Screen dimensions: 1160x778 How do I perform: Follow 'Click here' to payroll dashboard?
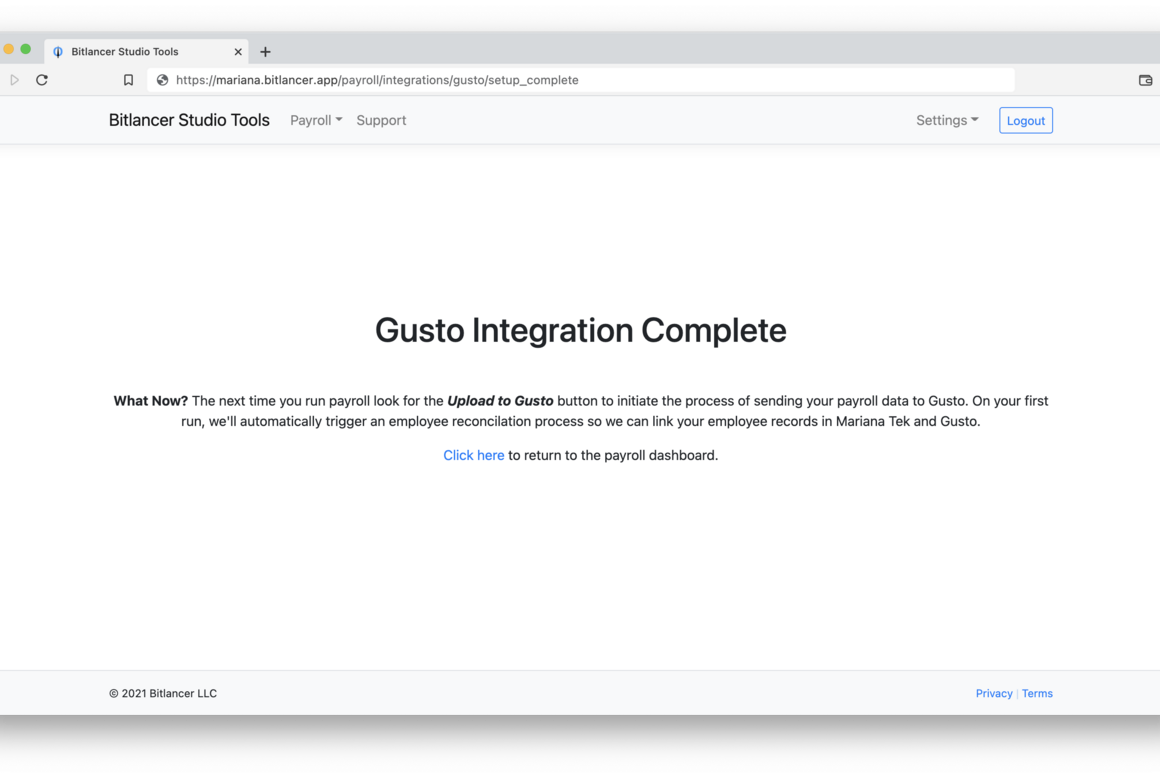click(x=473, y=455)
